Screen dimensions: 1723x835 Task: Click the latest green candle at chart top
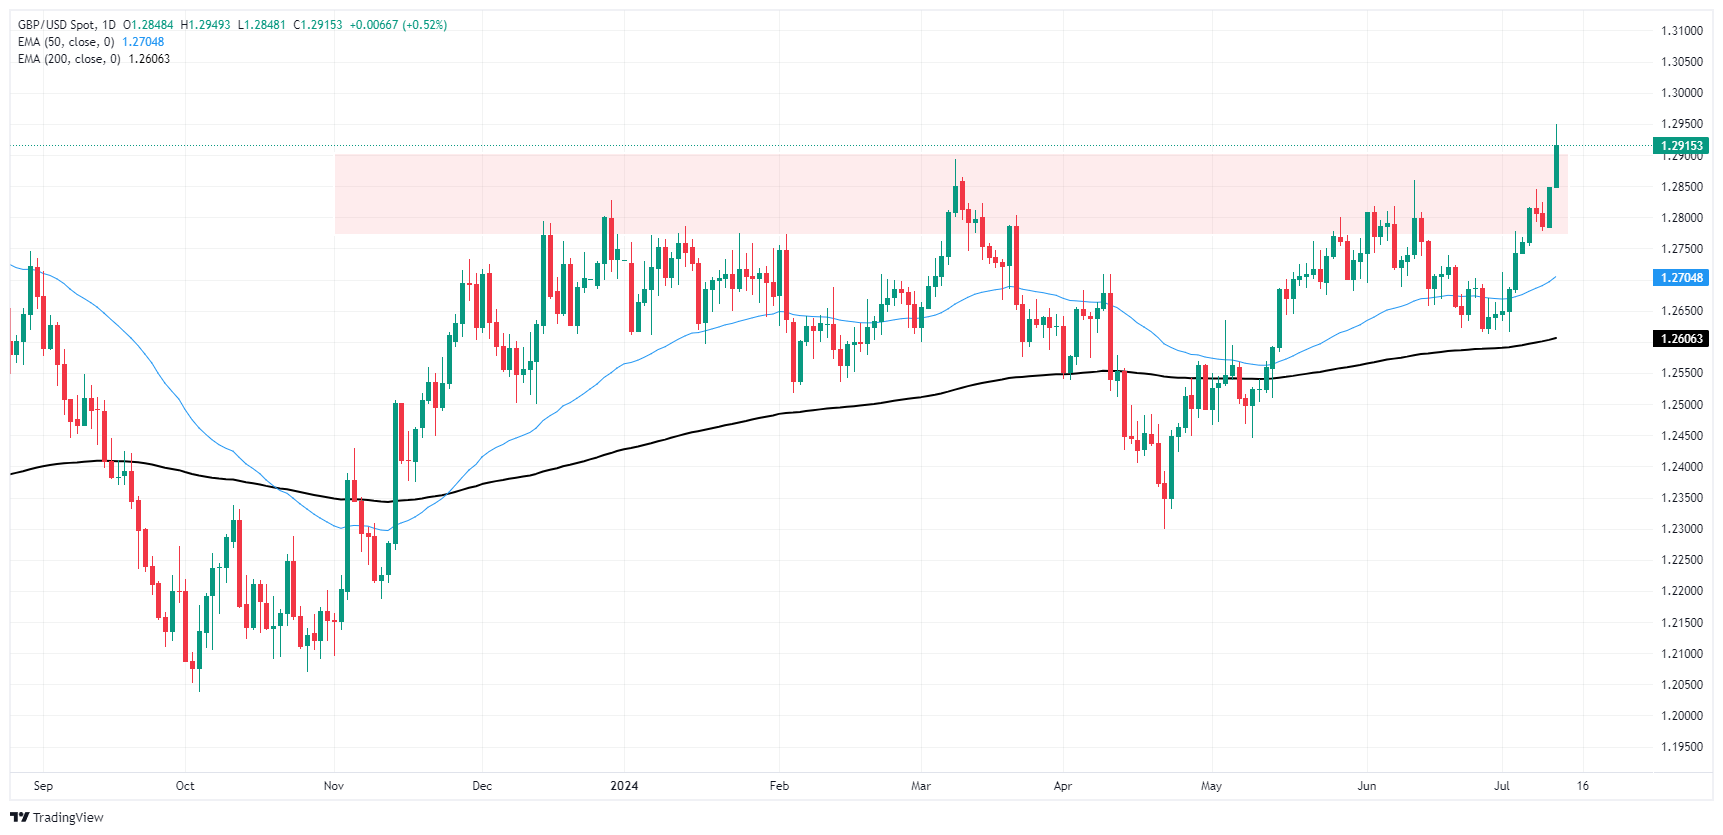click(x=1556, y=166)
